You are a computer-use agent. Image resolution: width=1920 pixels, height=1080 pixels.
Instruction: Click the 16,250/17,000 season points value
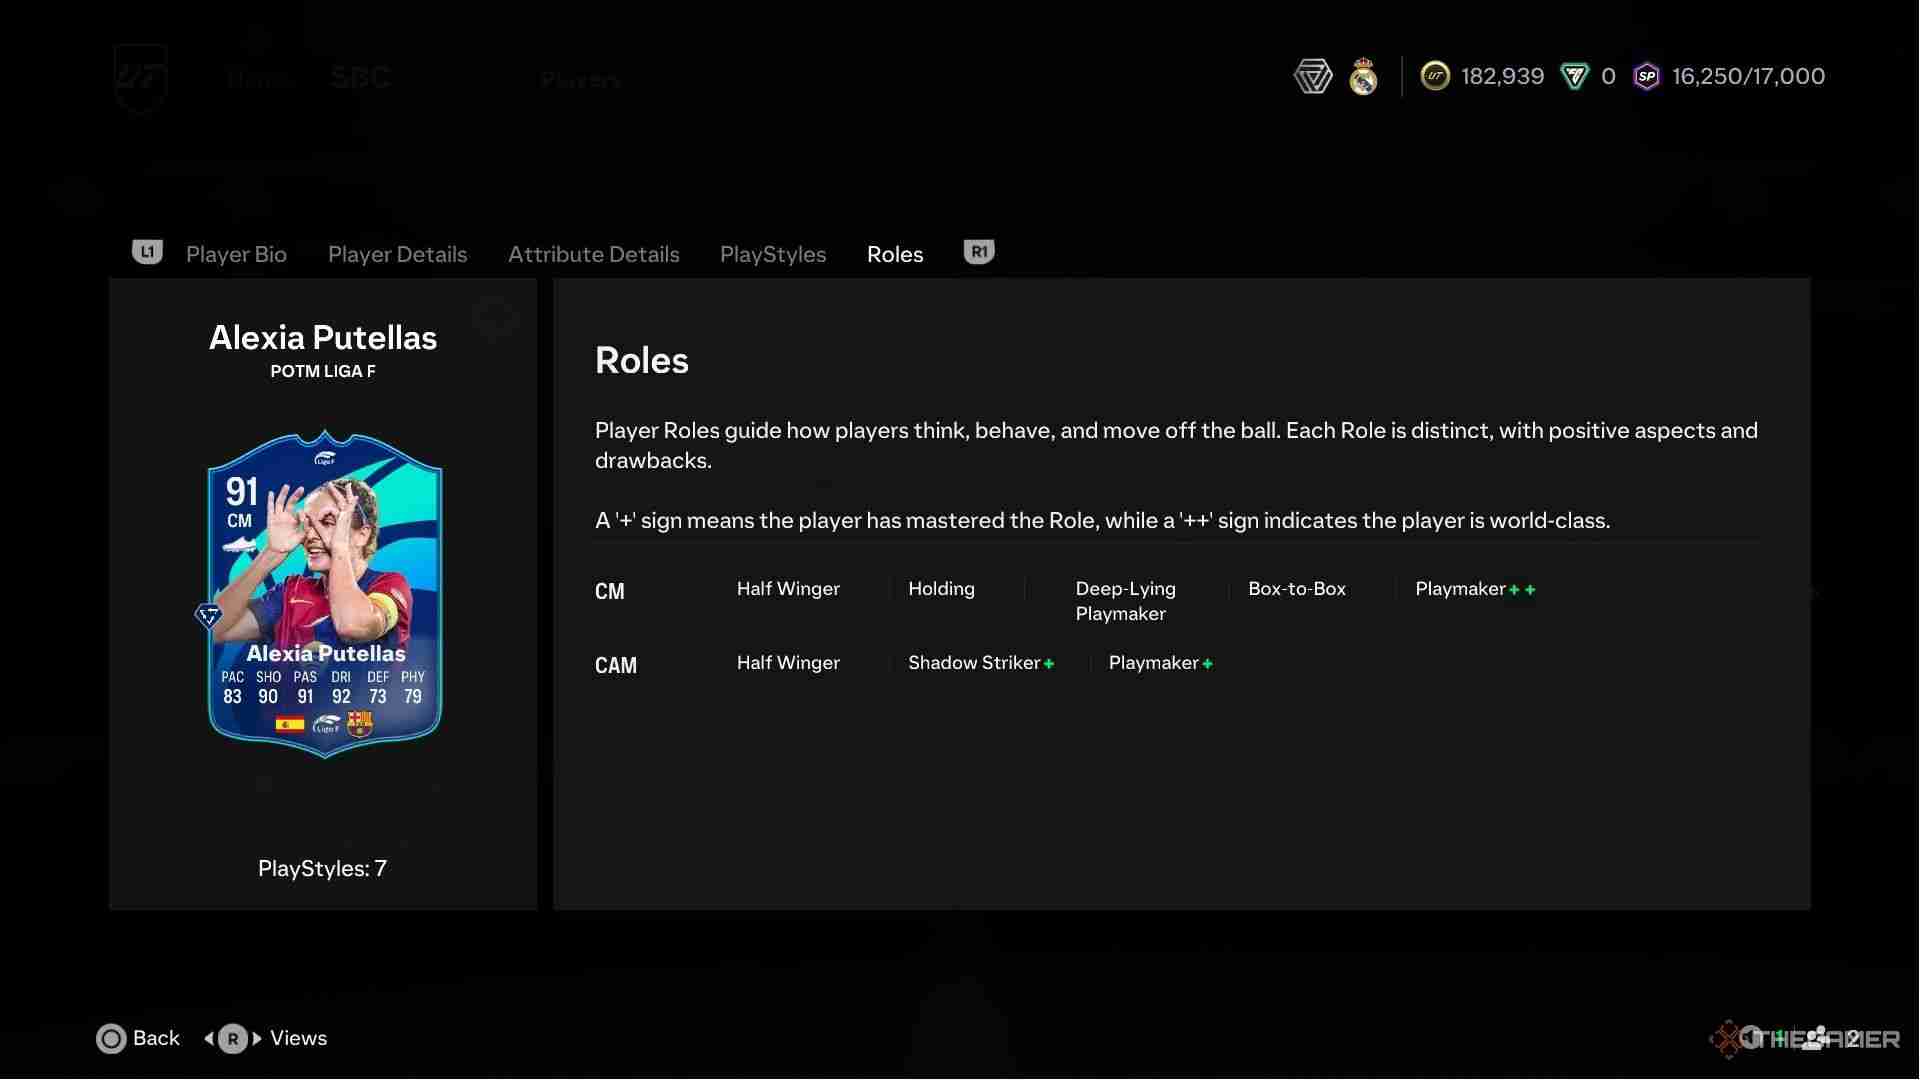[x=1748, y=76]
